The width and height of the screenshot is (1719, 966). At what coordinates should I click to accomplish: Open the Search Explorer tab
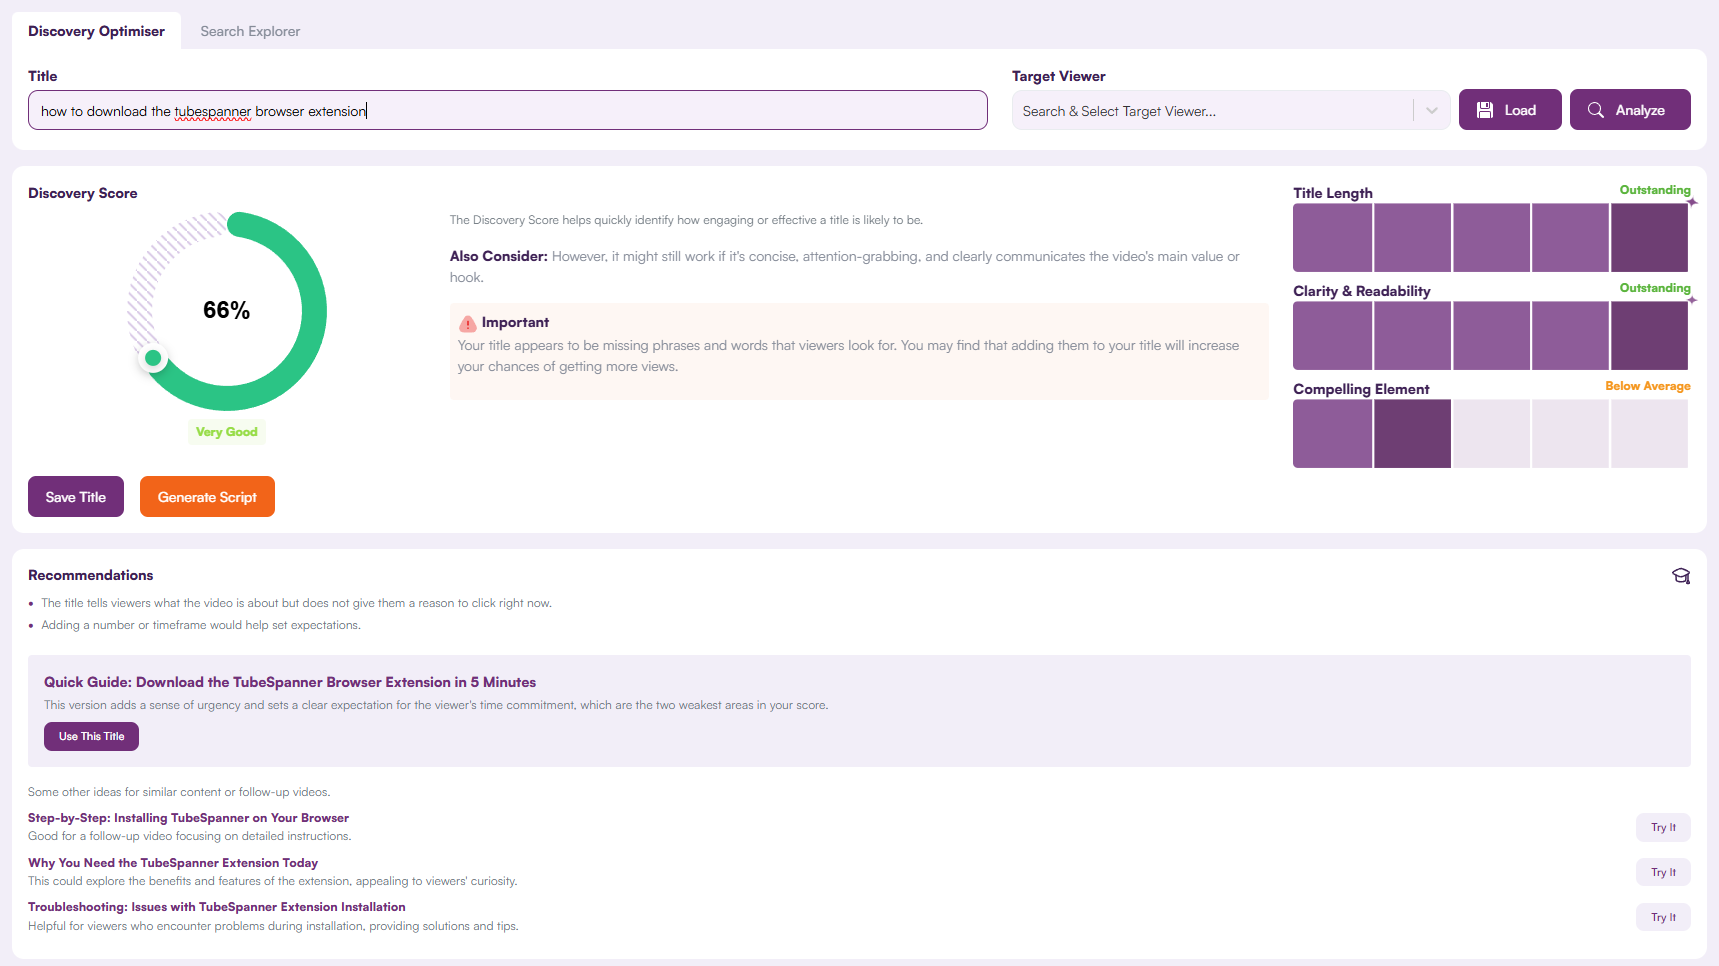(x=250, y=31)
